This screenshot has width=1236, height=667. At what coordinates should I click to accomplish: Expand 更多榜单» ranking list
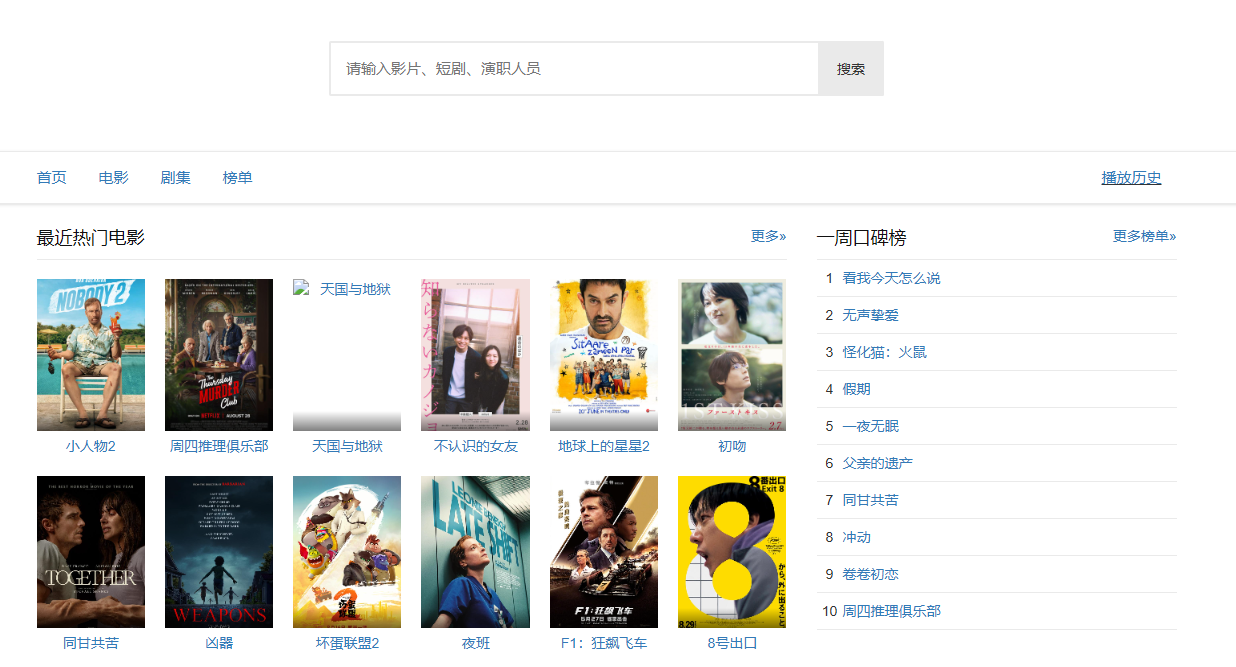(1144, 237)
